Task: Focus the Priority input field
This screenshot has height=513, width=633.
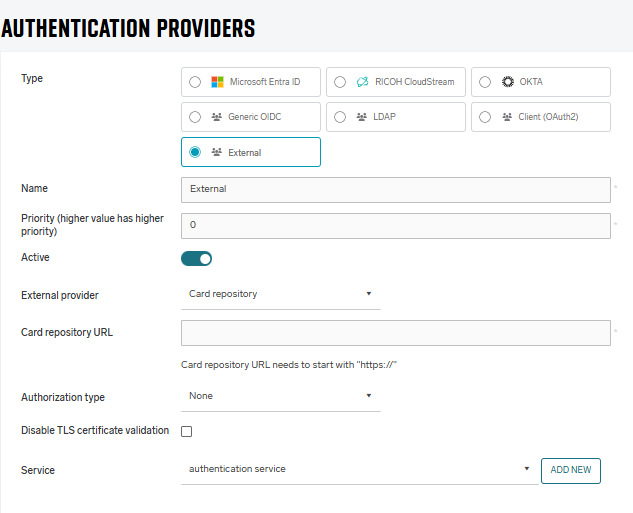Action: [x=395, y=225]
